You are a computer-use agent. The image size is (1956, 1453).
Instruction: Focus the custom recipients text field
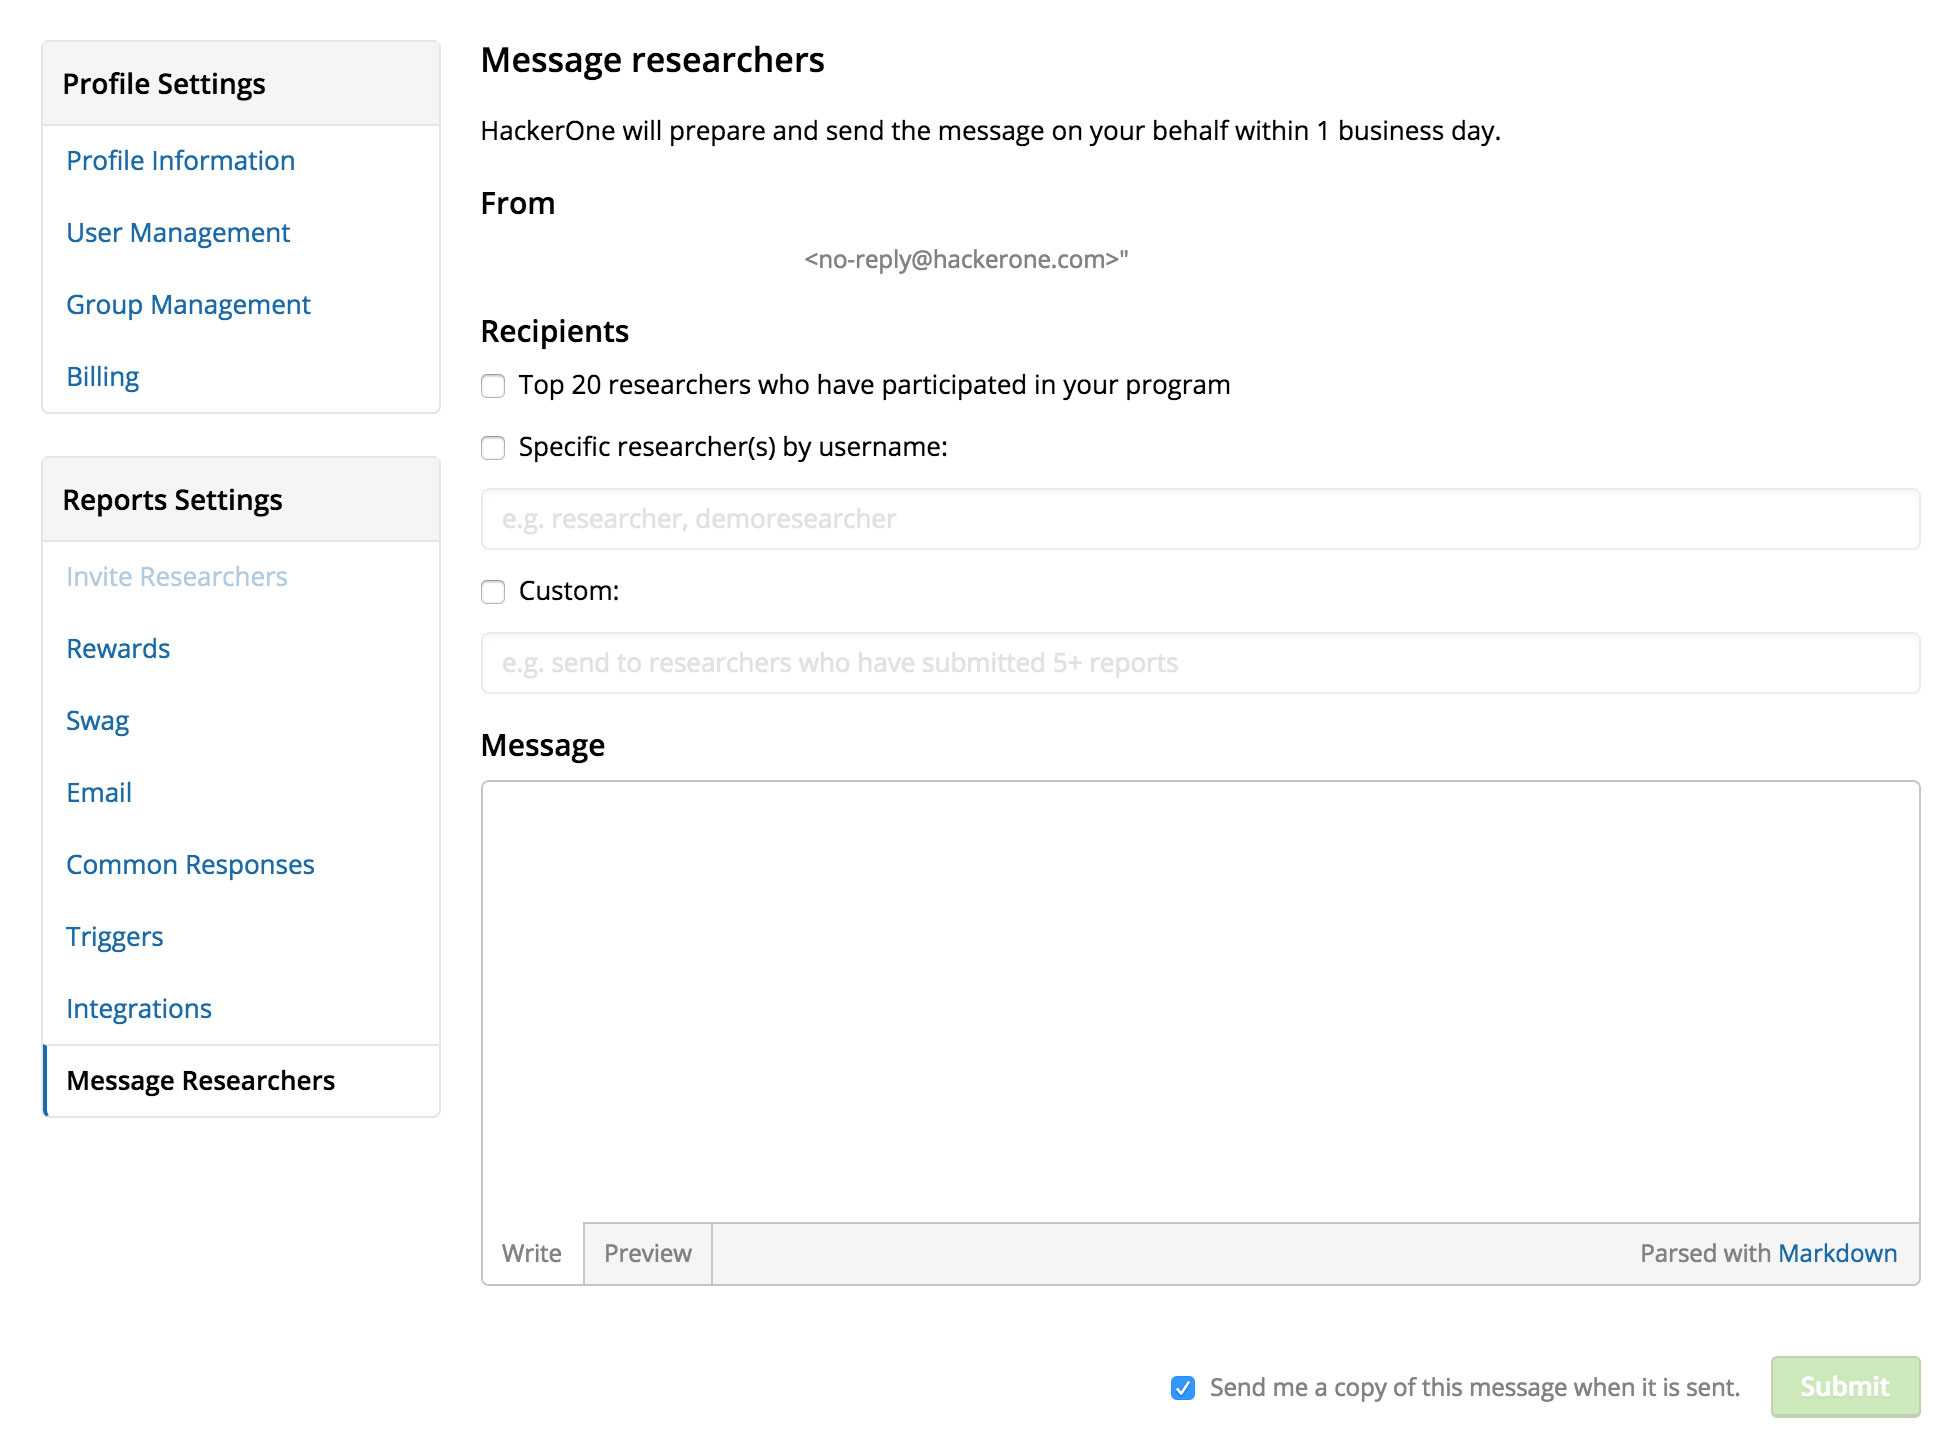point(1200,663)
